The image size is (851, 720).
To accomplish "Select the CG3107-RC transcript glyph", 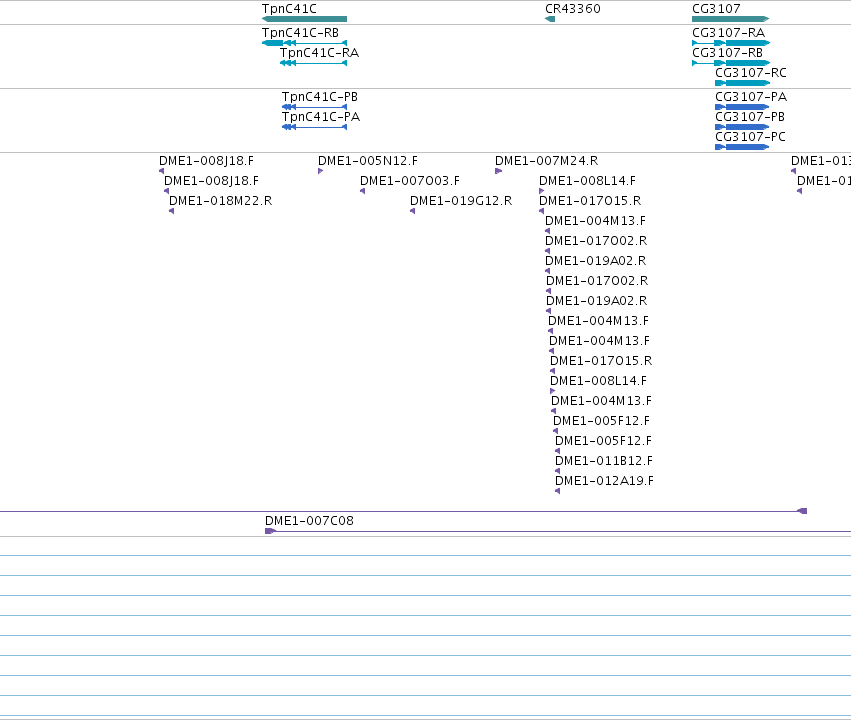I will (x=742, y=83).
